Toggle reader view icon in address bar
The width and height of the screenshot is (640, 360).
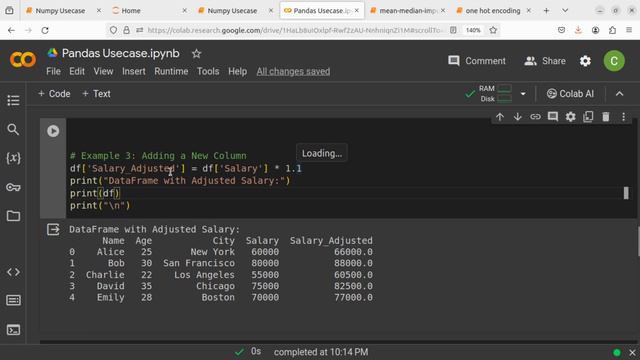(453, 30)
